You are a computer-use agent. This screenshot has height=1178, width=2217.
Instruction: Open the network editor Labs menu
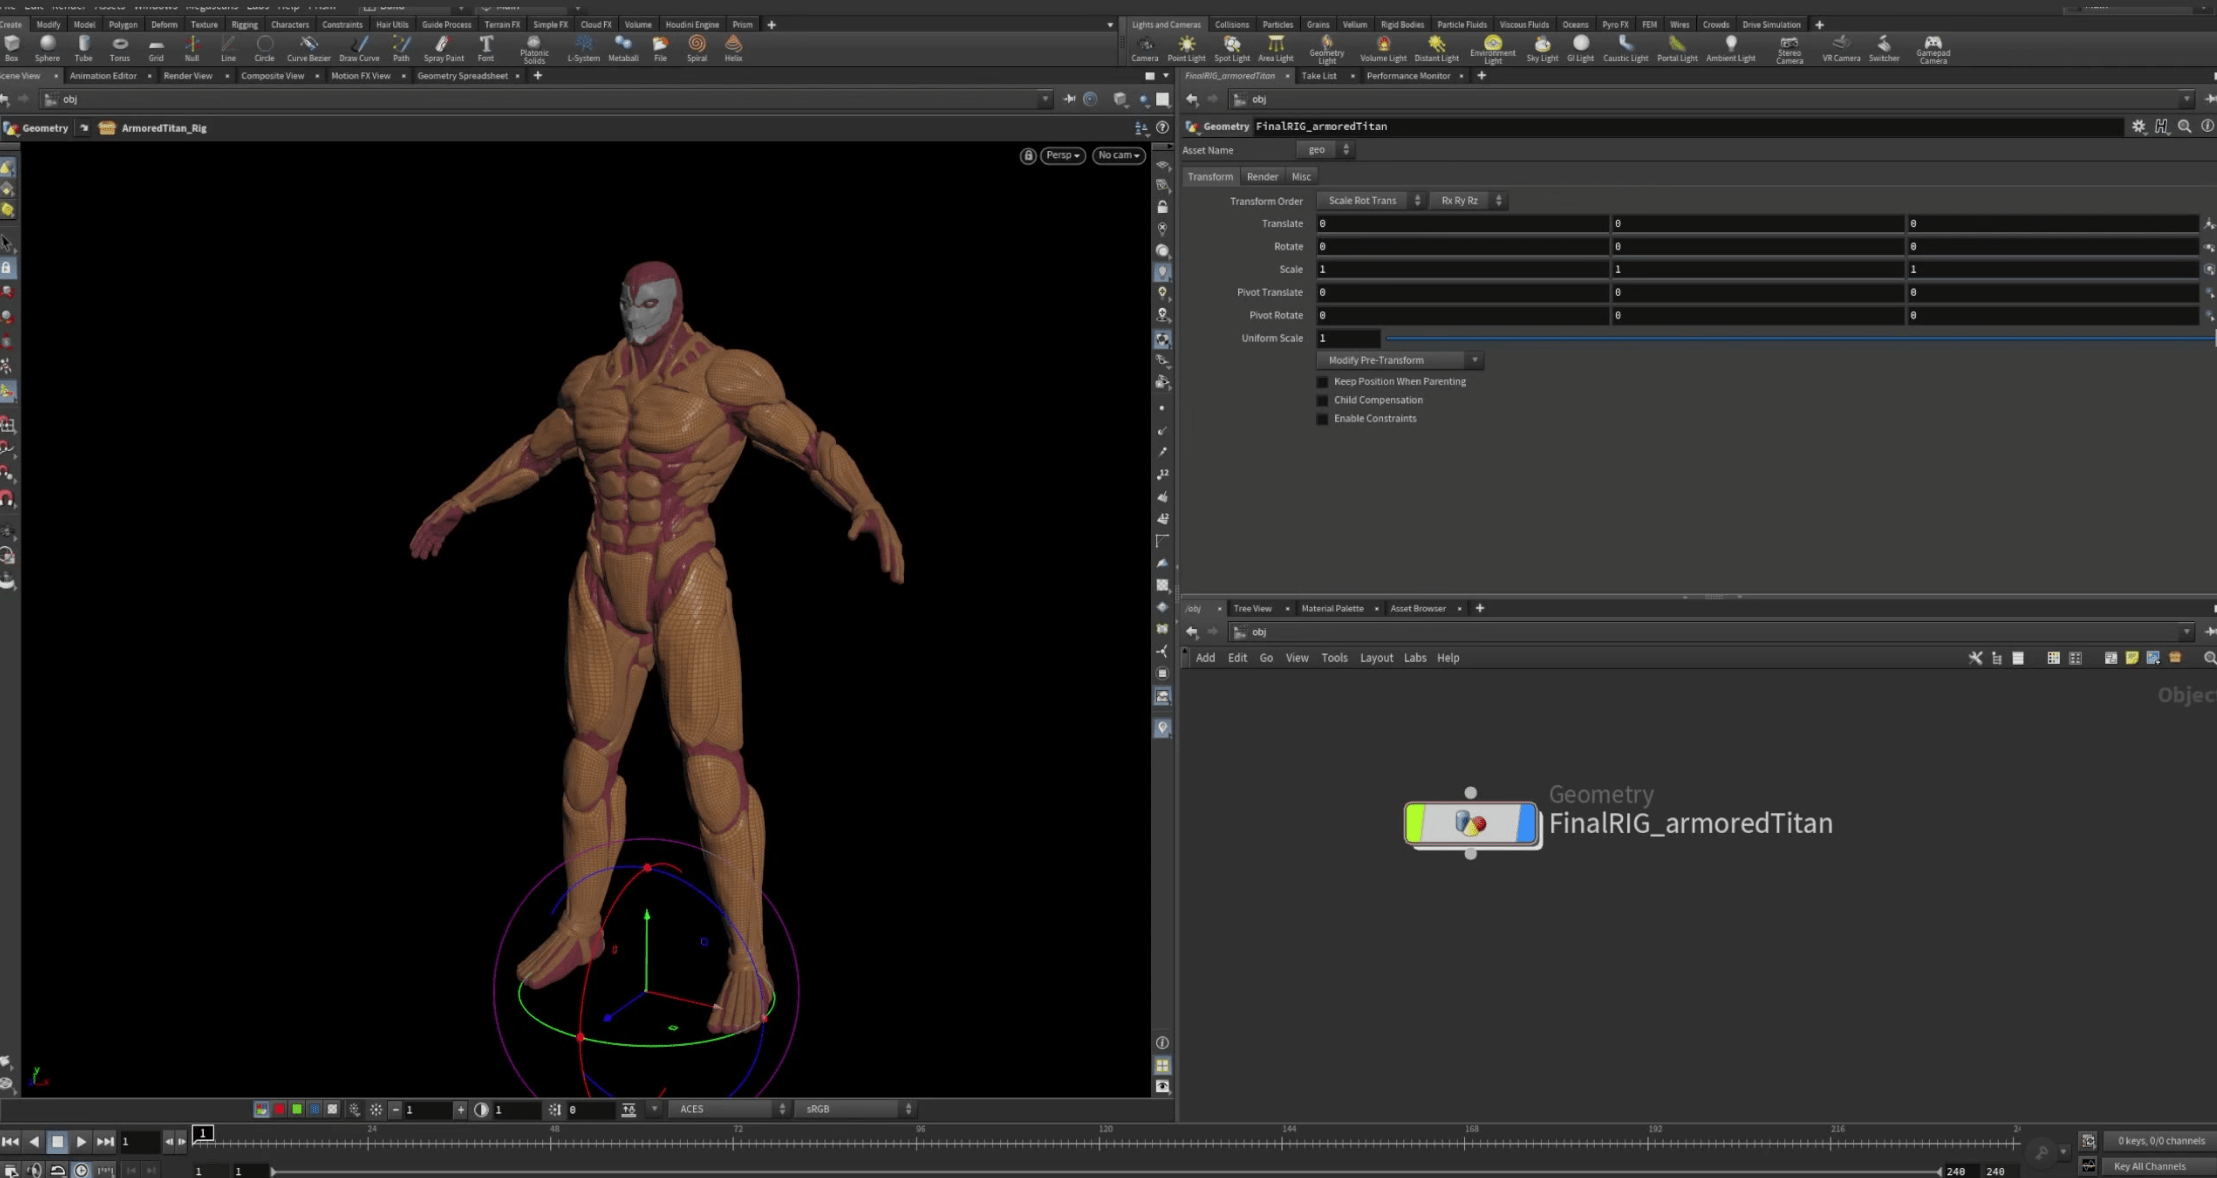(x=1415, y=658)
